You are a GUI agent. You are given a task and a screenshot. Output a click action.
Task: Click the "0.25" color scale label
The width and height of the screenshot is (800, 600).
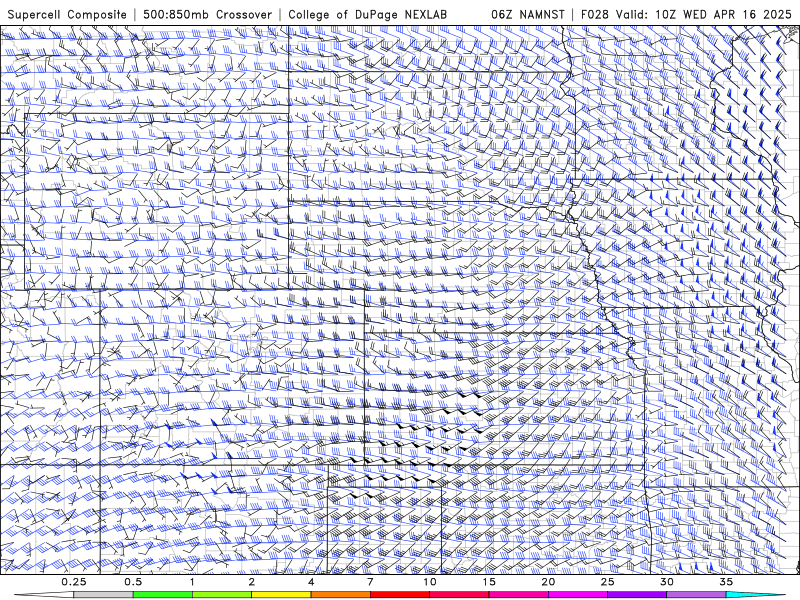74,582
